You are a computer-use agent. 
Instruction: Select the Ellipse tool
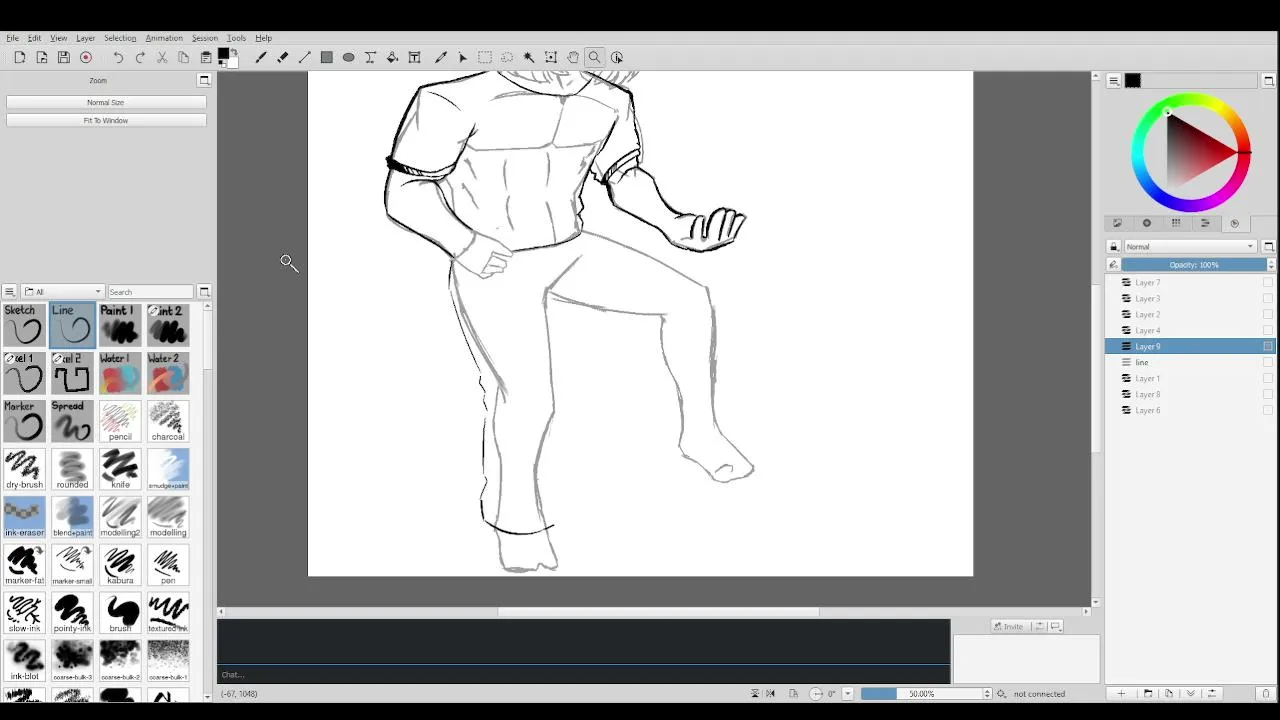point(349,58)
